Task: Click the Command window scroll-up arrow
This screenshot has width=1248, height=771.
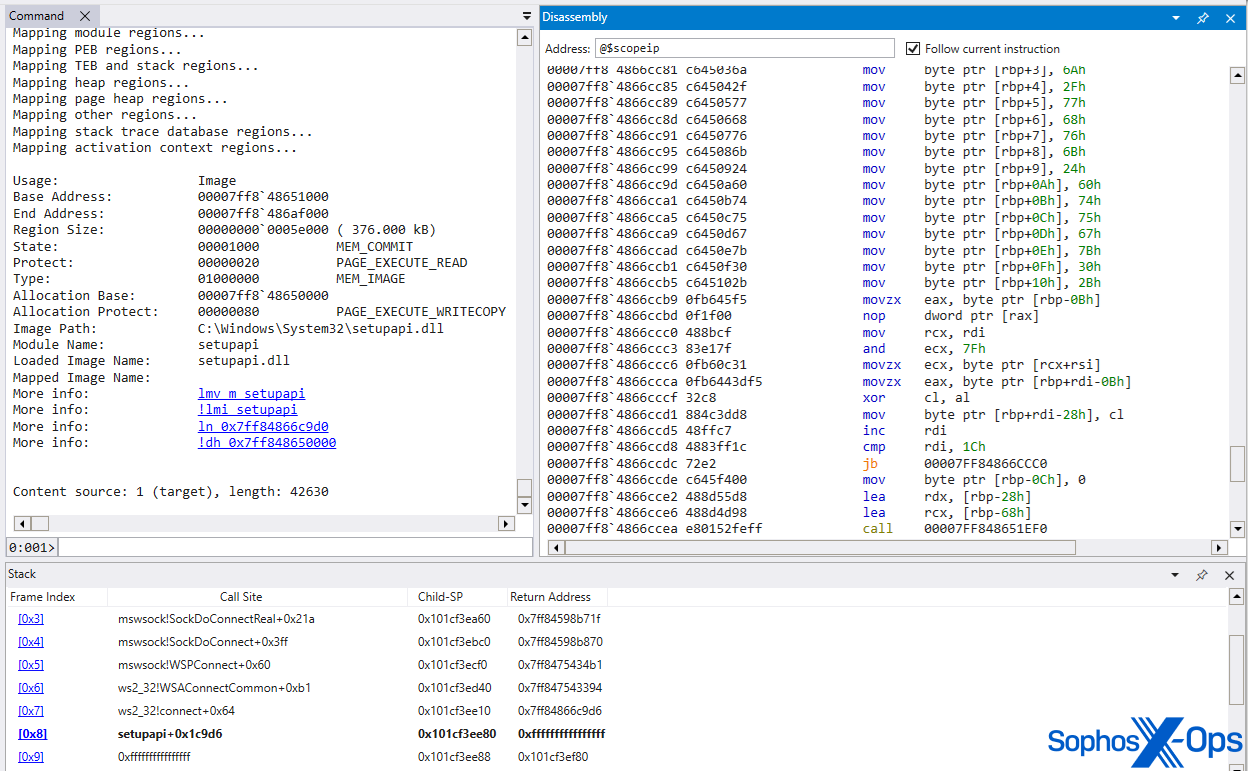Action: pyautogui.click(x=524, y=38)
